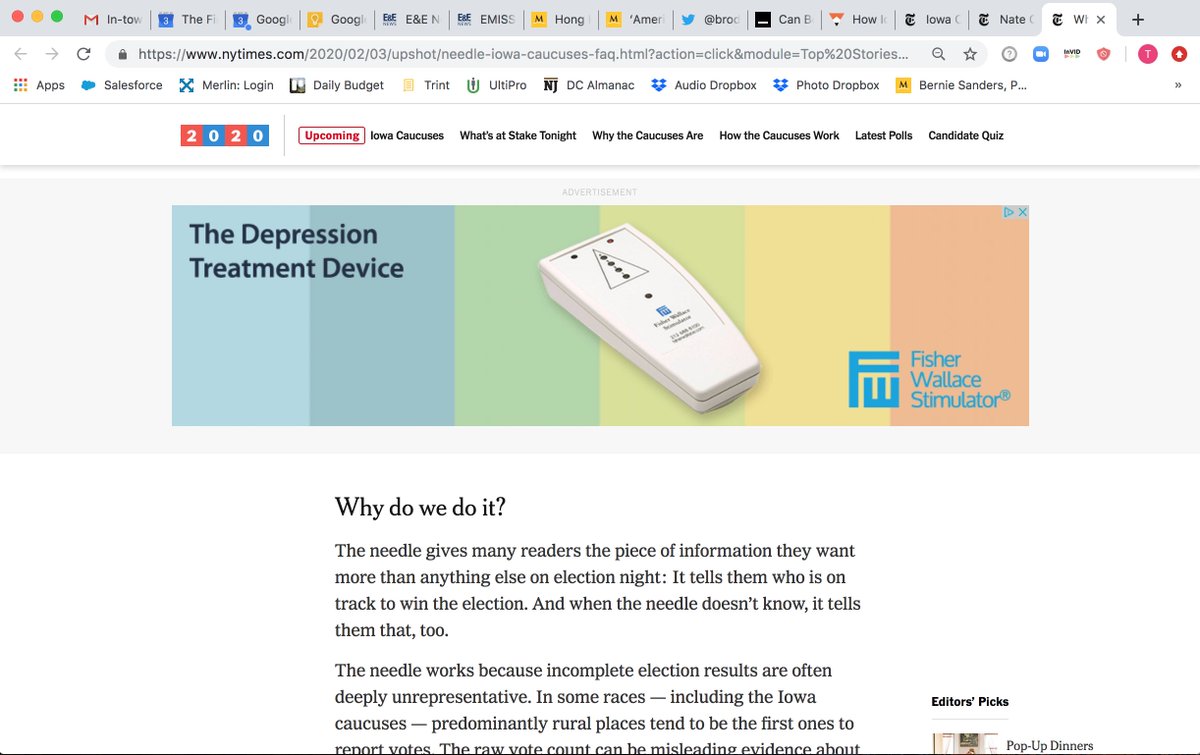Click the Editors' Picks heading
This screenshot has width=1200, height=755.
(x=970, y=702)
